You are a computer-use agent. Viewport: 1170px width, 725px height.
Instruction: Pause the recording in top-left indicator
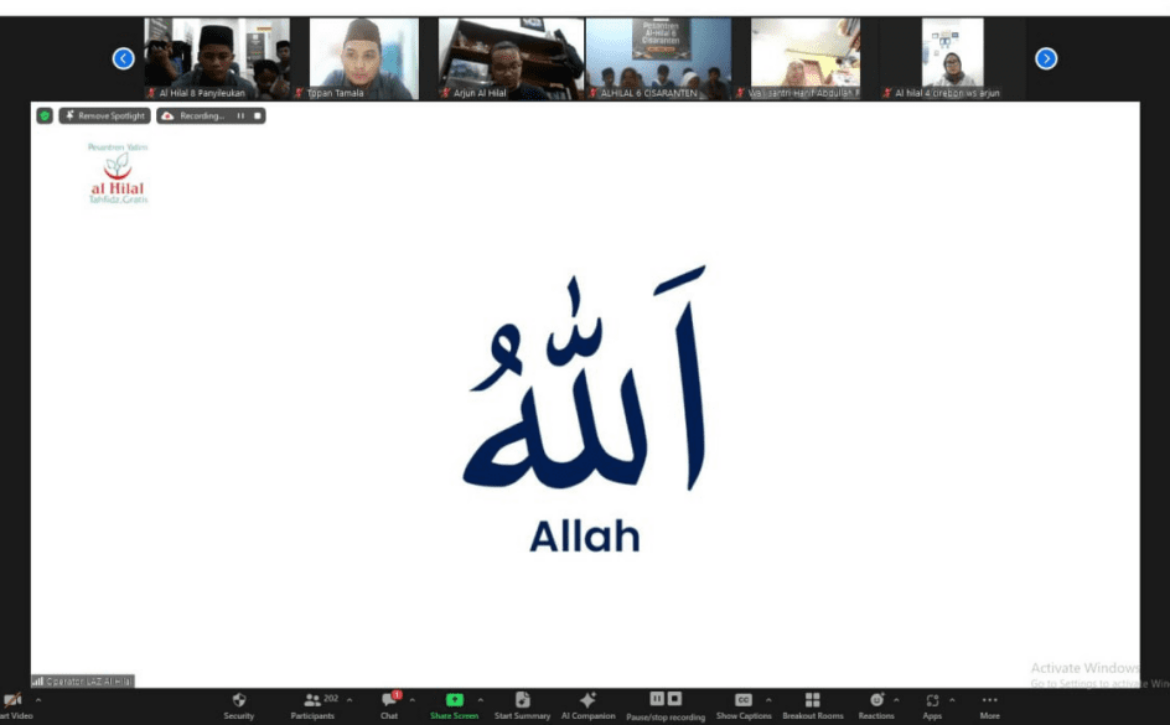click(241, 116)
